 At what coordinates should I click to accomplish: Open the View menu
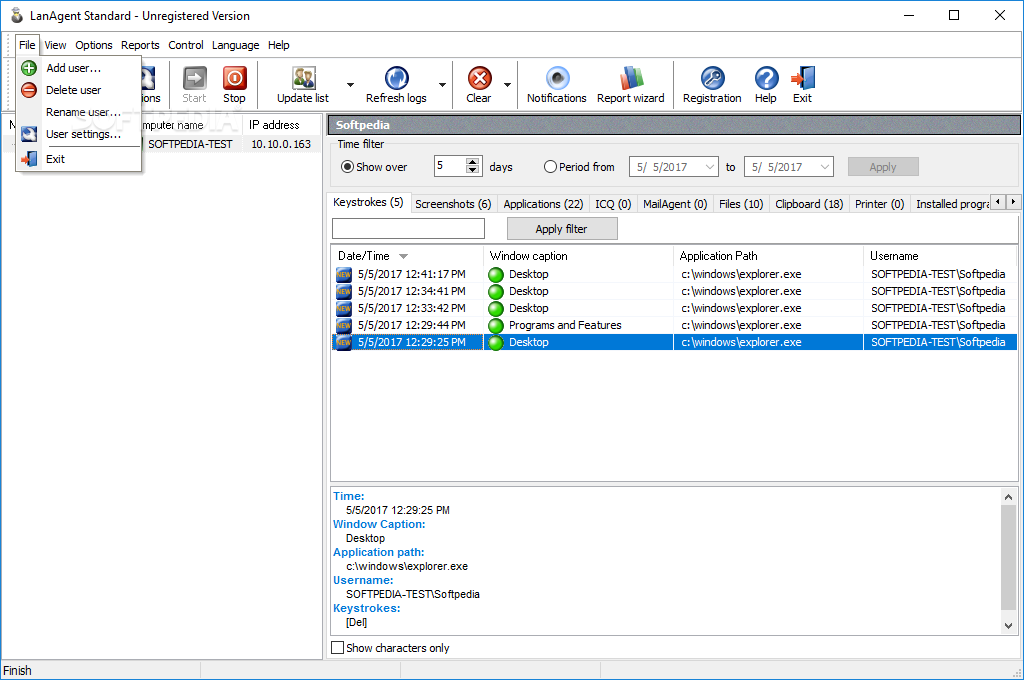click(x=55, y=45)
